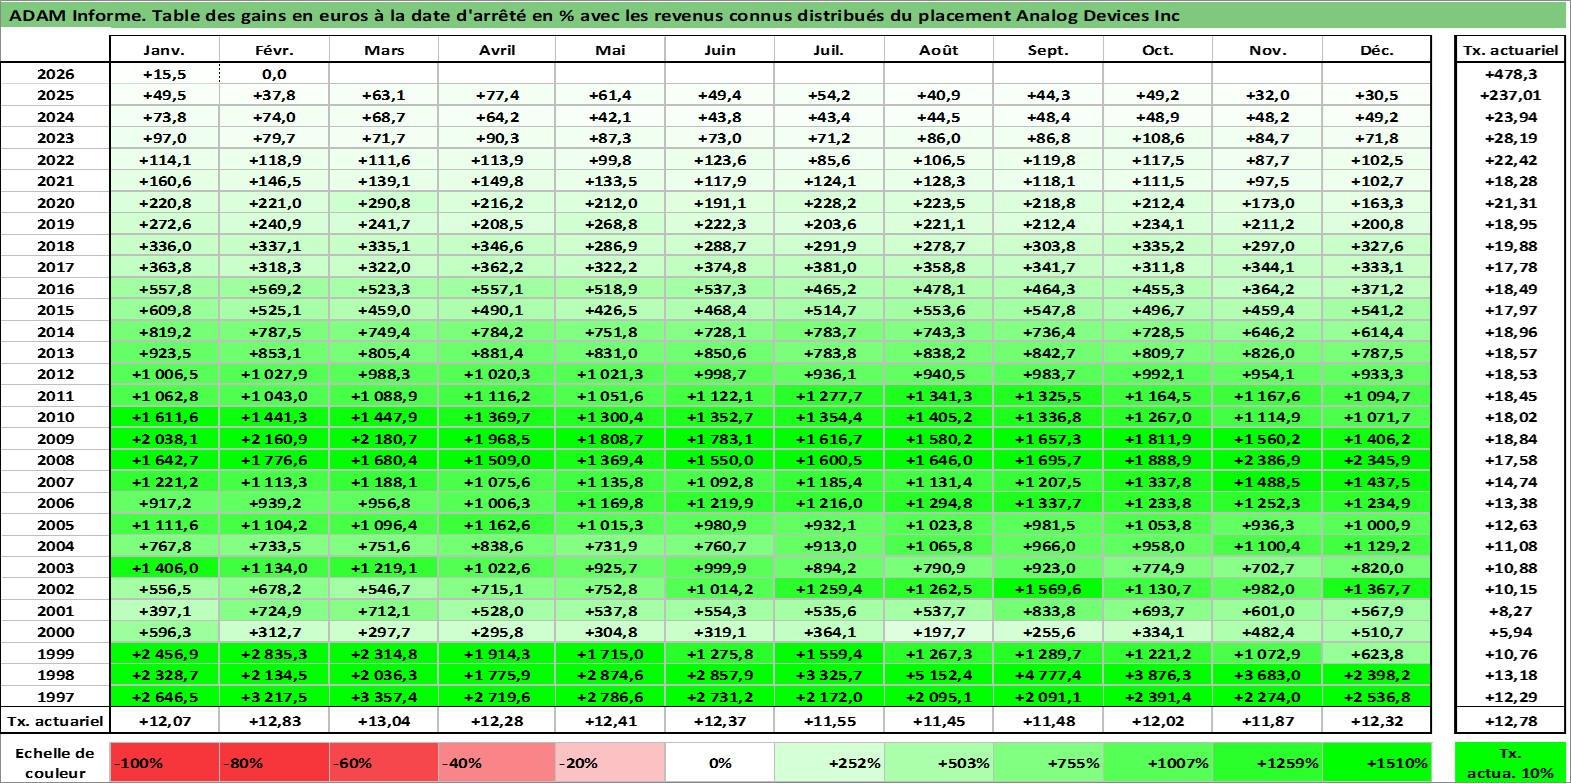
Task: Click the 2000 actuarial rate +5,94
Action: 1510,632
